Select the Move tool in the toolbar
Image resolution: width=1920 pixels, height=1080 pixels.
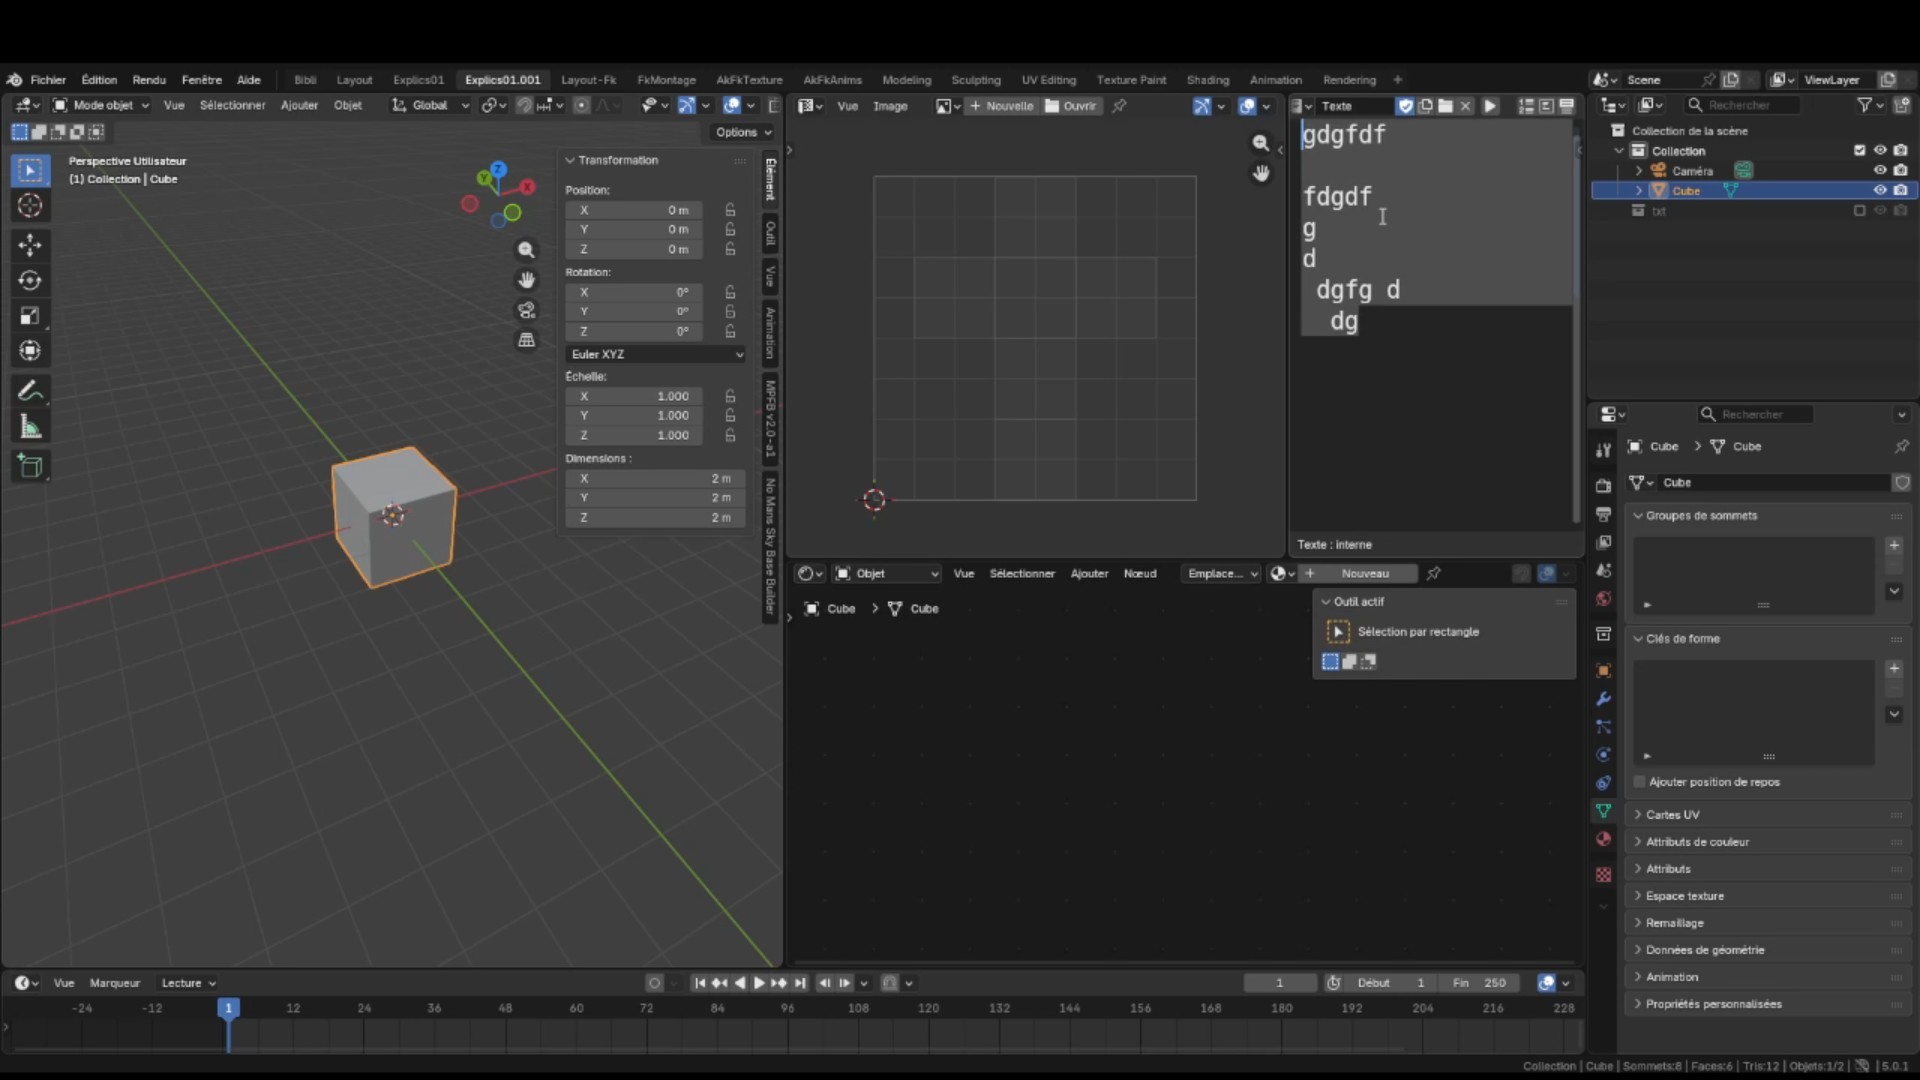tap(30, 245)
